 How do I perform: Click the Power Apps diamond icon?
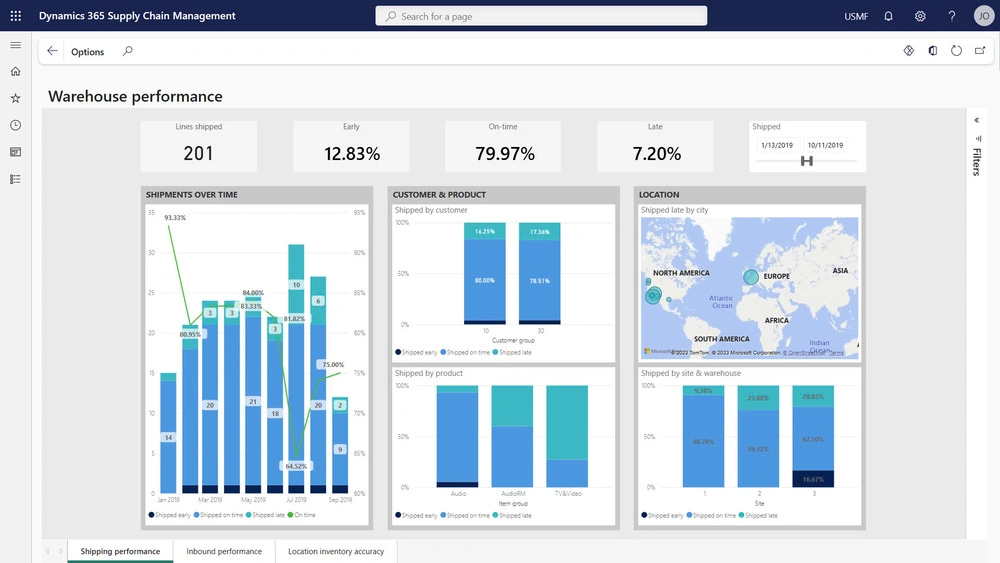[x=909, y=50]
